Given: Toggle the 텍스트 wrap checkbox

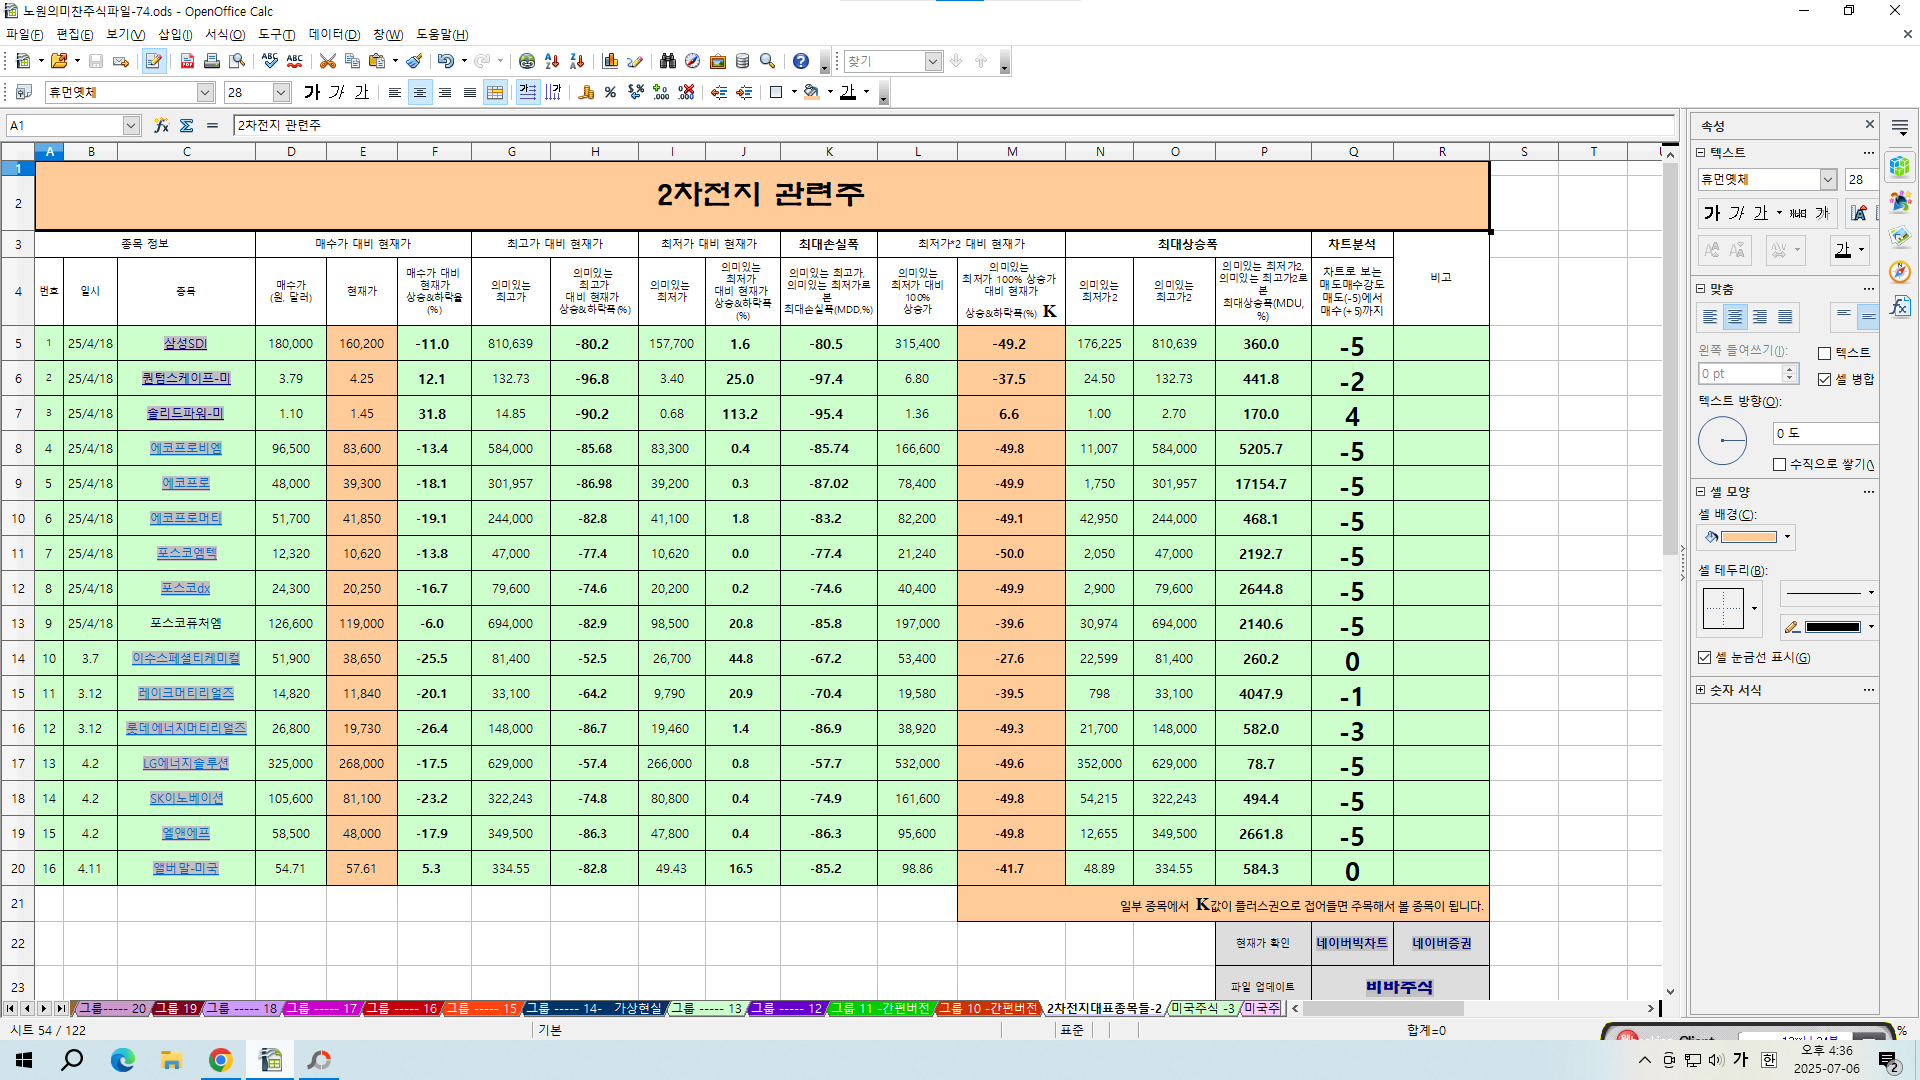Looking at the screenshot, I should pos(1825,353).
